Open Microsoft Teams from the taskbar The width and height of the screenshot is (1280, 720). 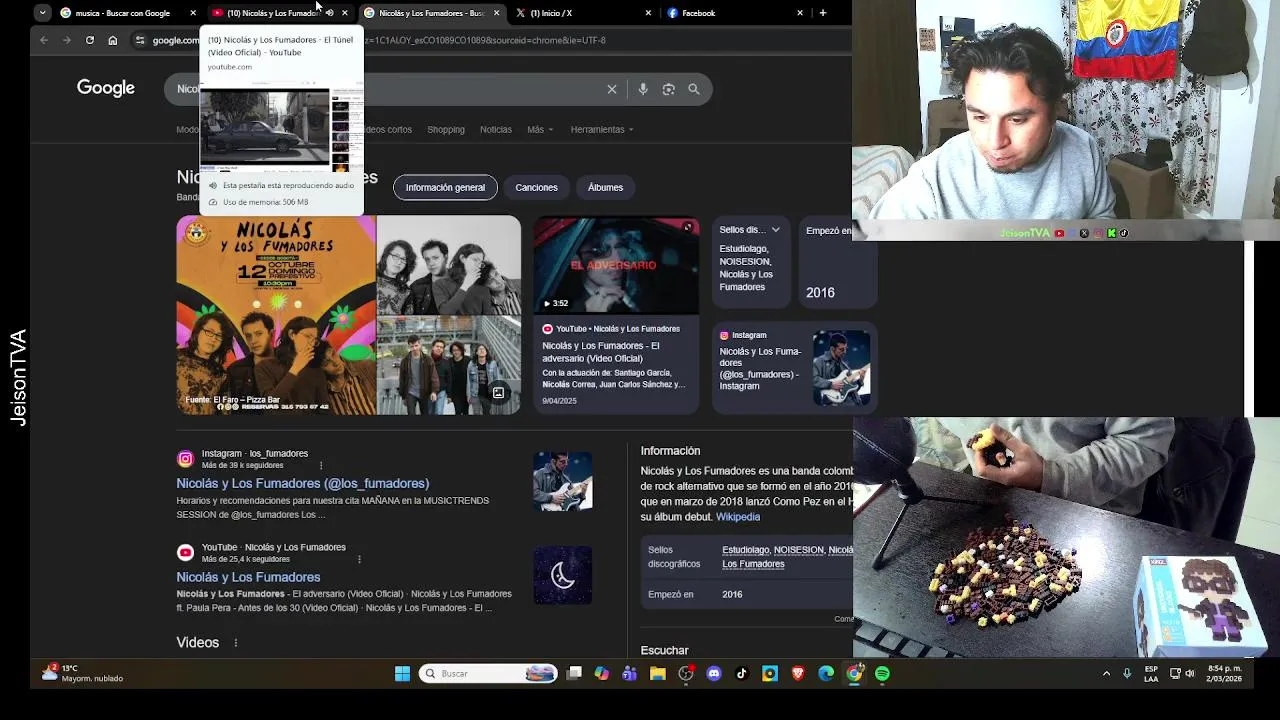click(630, 674)
